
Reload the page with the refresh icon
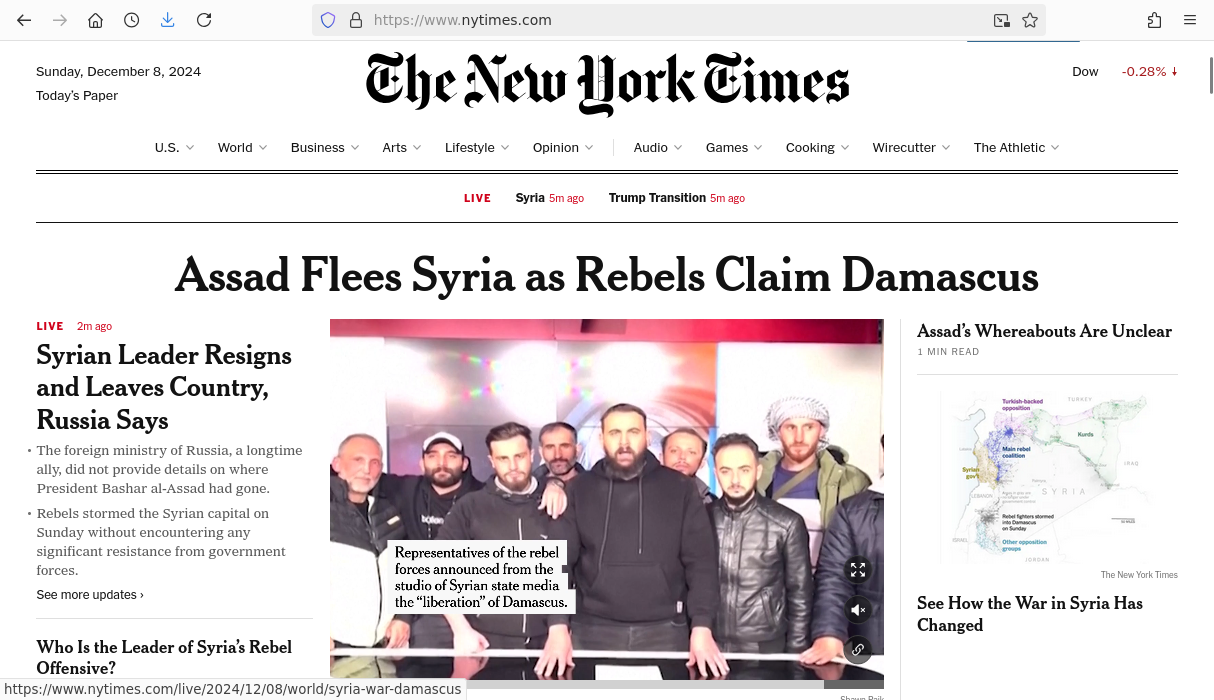click(204, 20)
